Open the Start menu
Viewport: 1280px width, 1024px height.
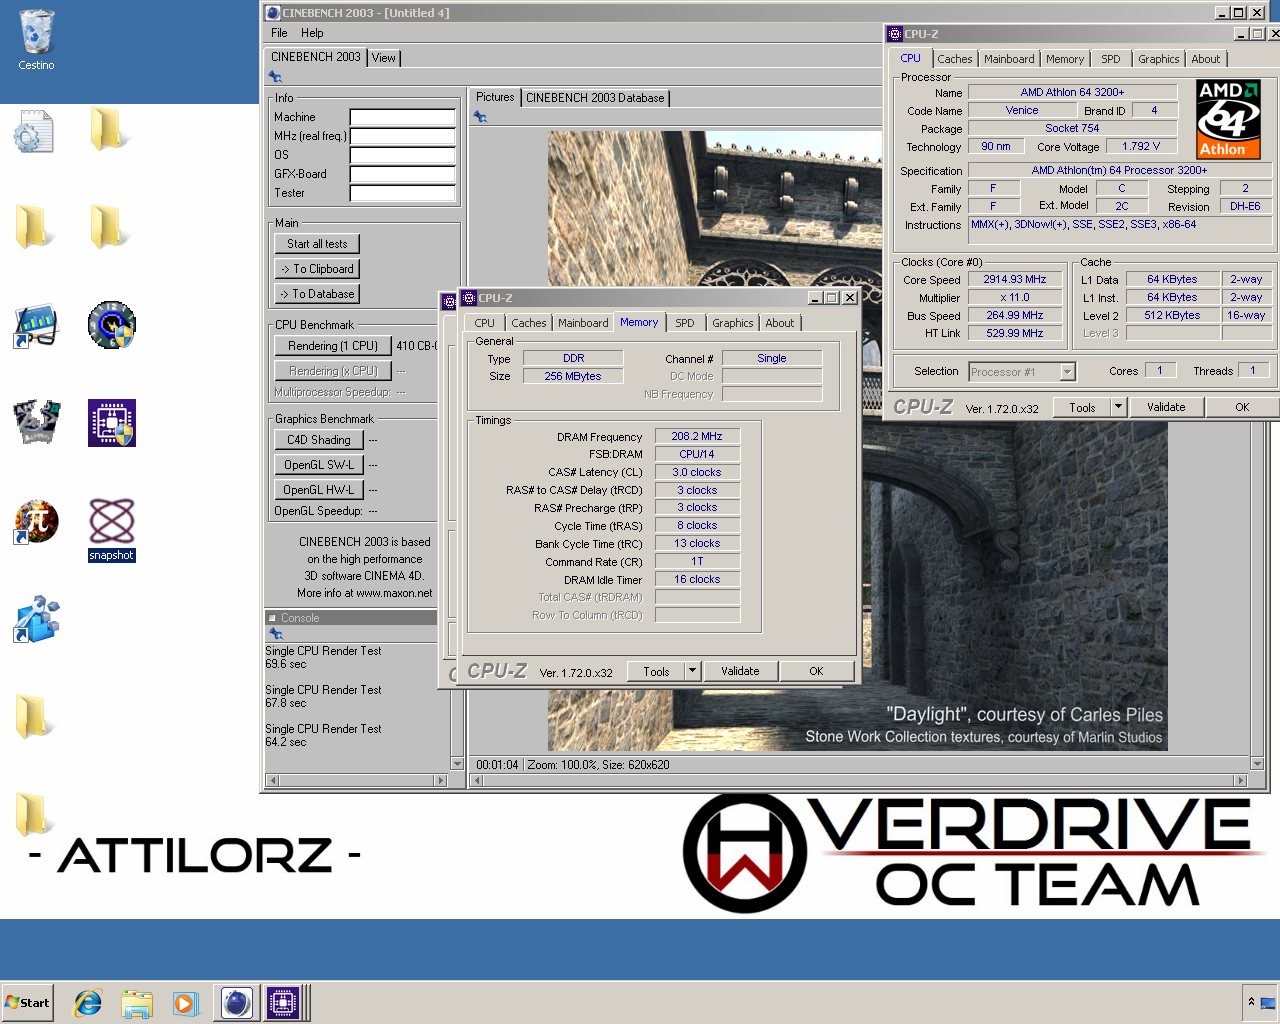[28, 1003]
